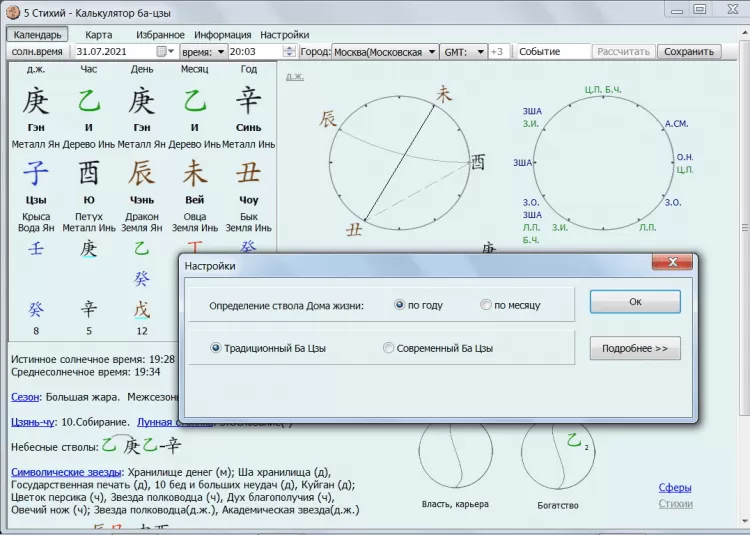Open the GMT offset dropdown
The height and width of the screenshot is (535, 750).
479,51
